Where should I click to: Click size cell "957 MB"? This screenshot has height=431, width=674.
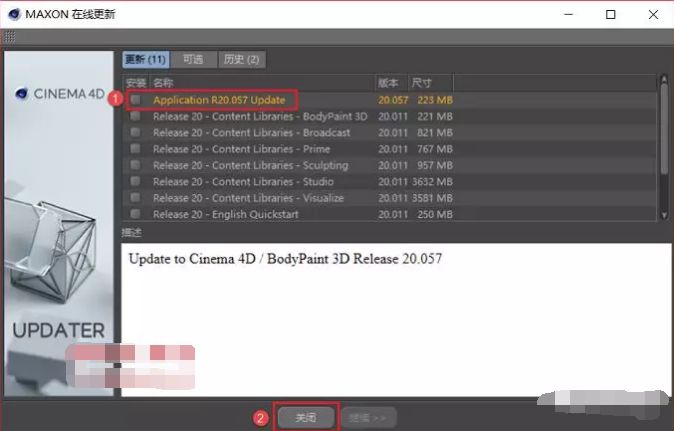tap(435, 165)
